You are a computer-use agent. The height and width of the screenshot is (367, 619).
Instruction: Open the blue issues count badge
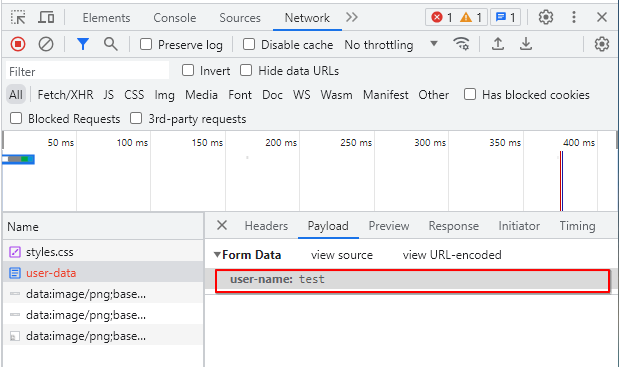pyautogui.click(x=505, y=17)
